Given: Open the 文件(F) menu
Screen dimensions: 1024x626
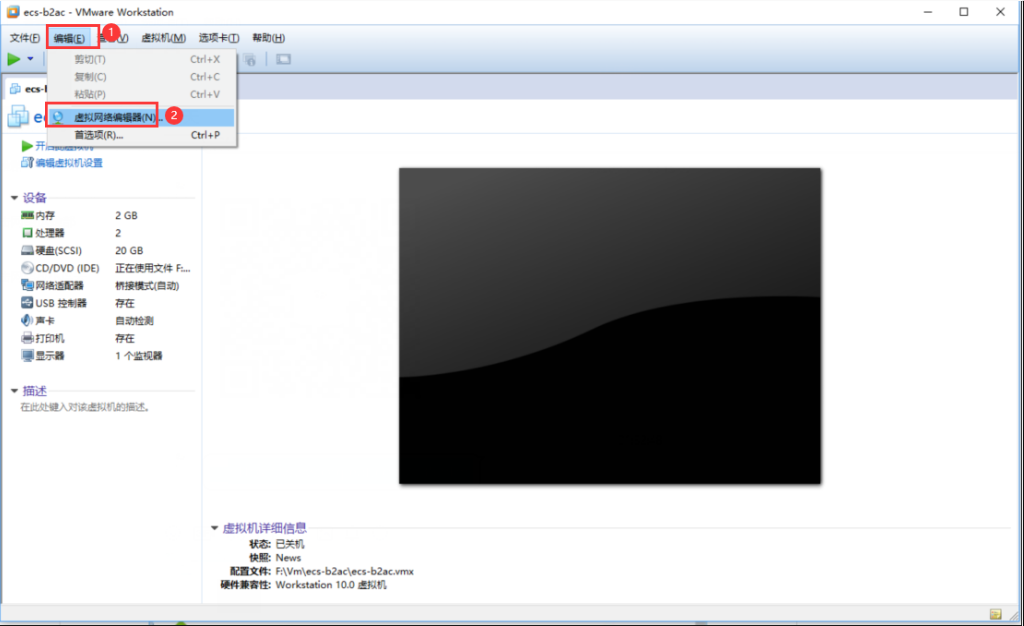Looking at the screenshot, I should [24, 38].
